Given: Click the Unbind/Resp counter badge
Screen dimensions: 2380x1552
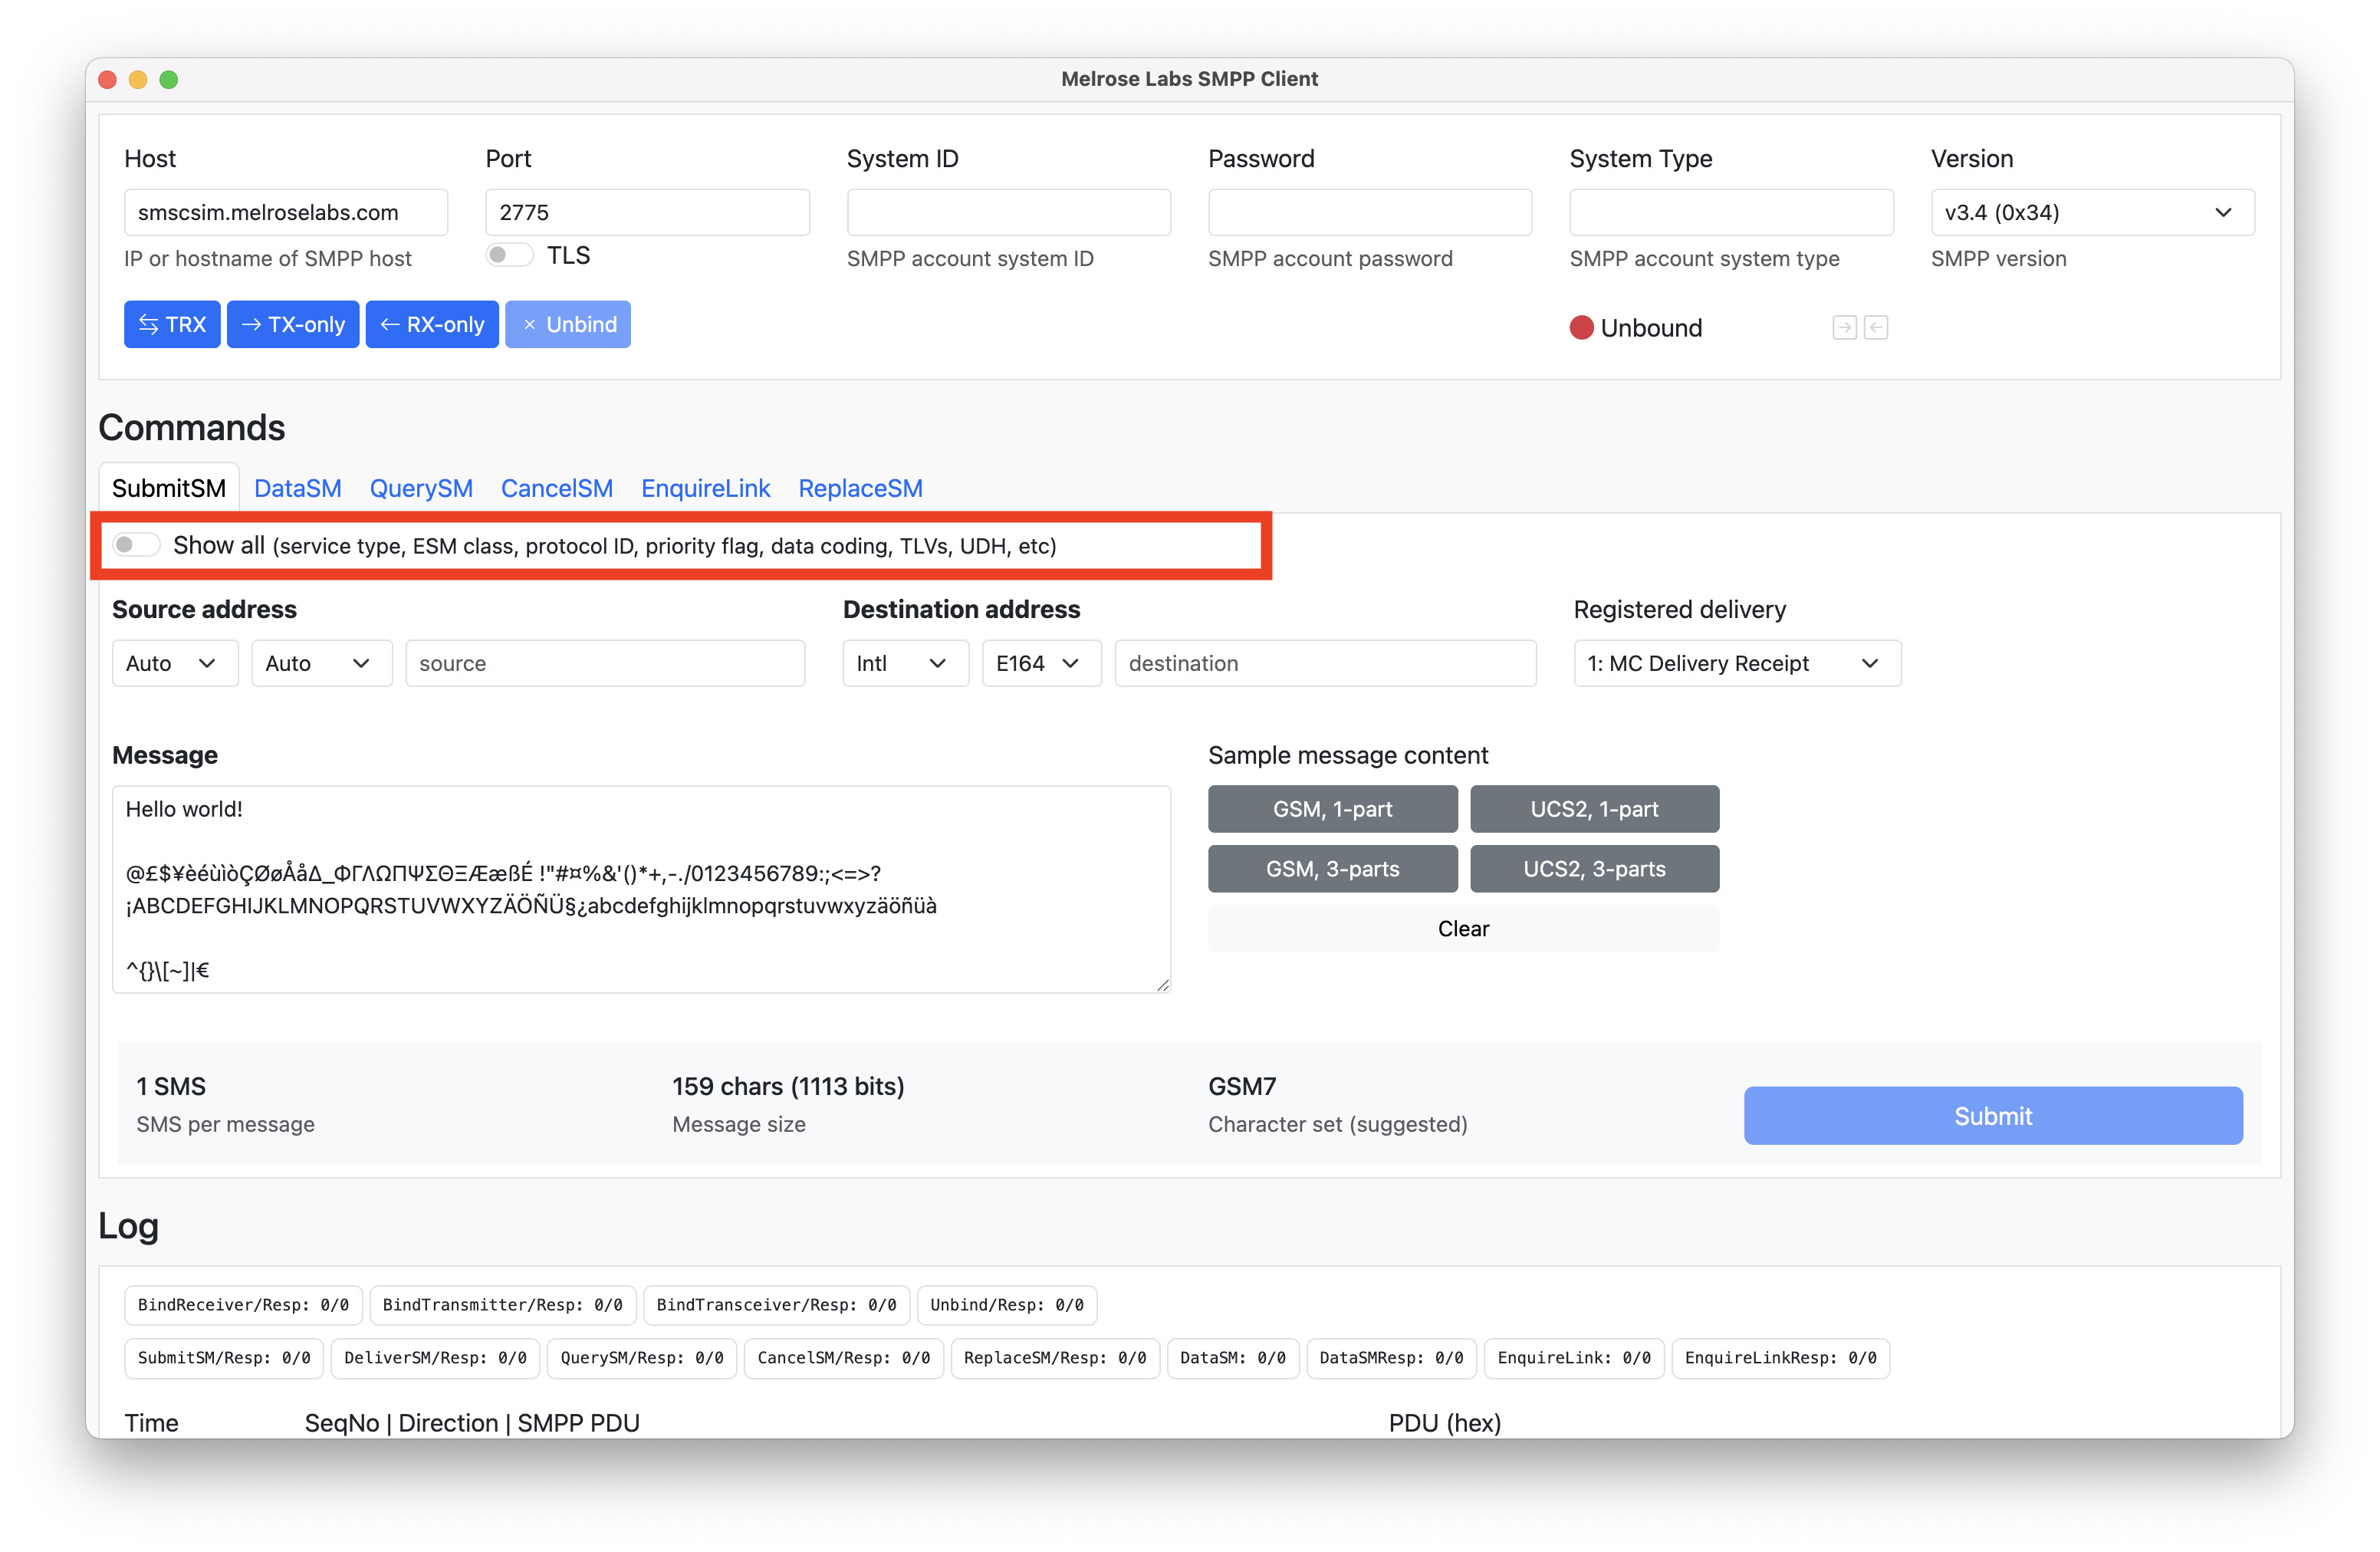Looking at the screenshot, I should point(1006,1304).
